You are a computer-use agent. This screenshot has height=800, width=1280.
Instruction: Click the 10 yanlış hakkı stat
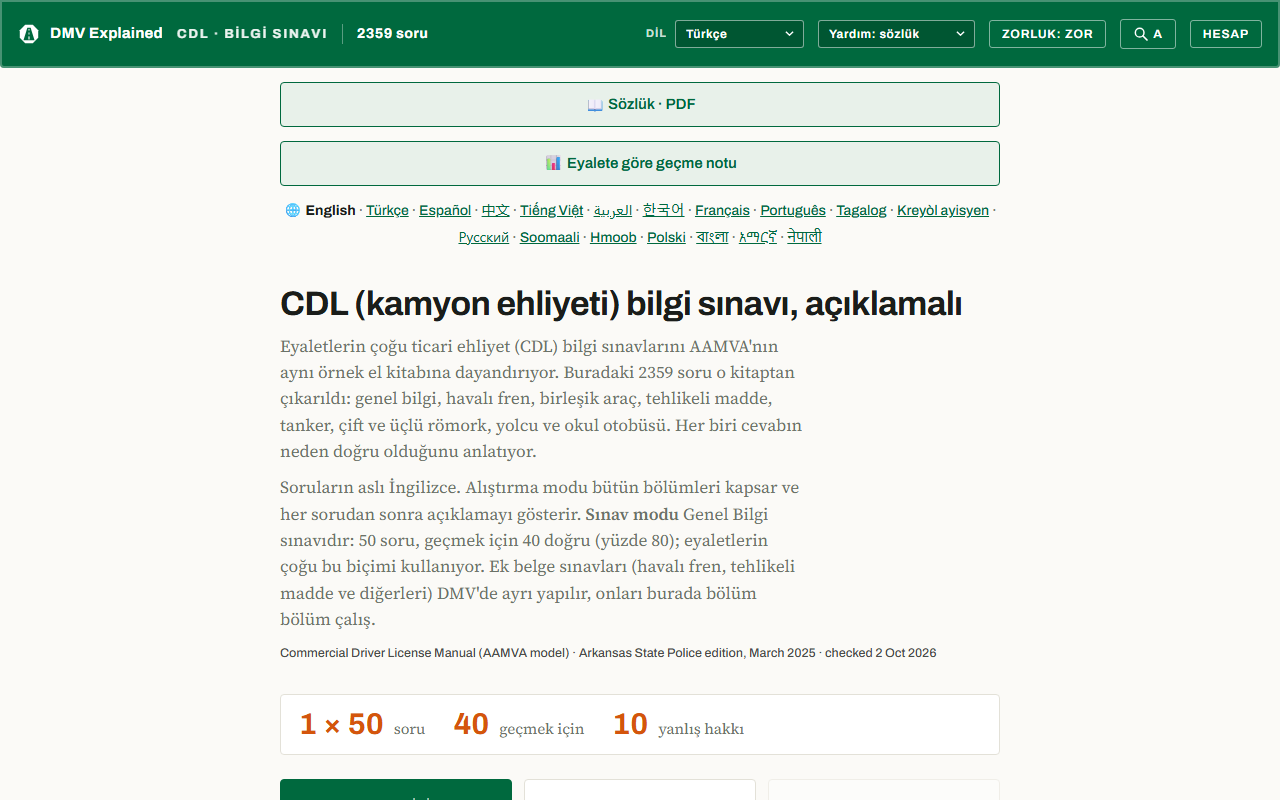coord(678,725)
